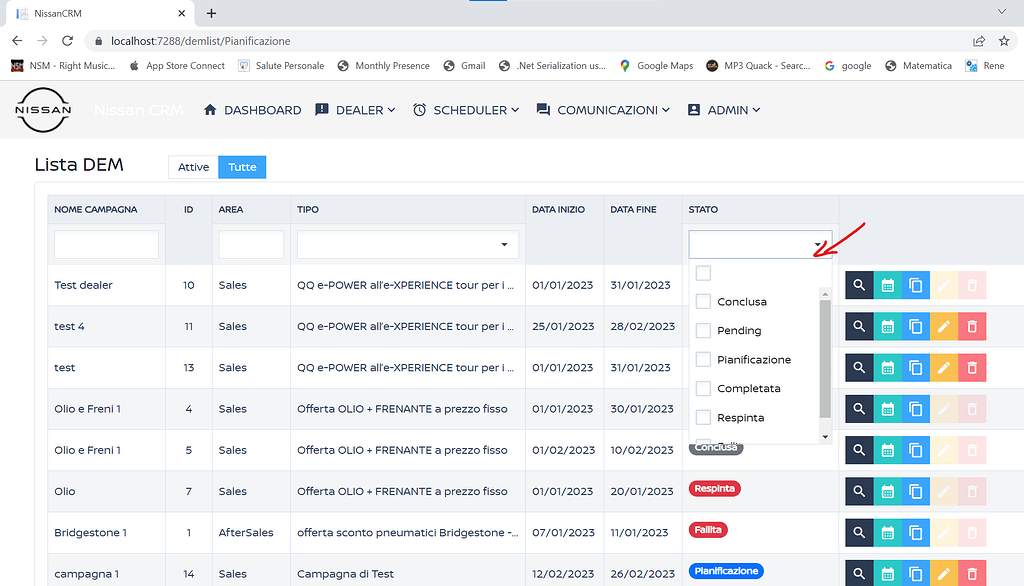
Task: Open calendar for Bridgestone 1 campaign
Action: [888, 532]
